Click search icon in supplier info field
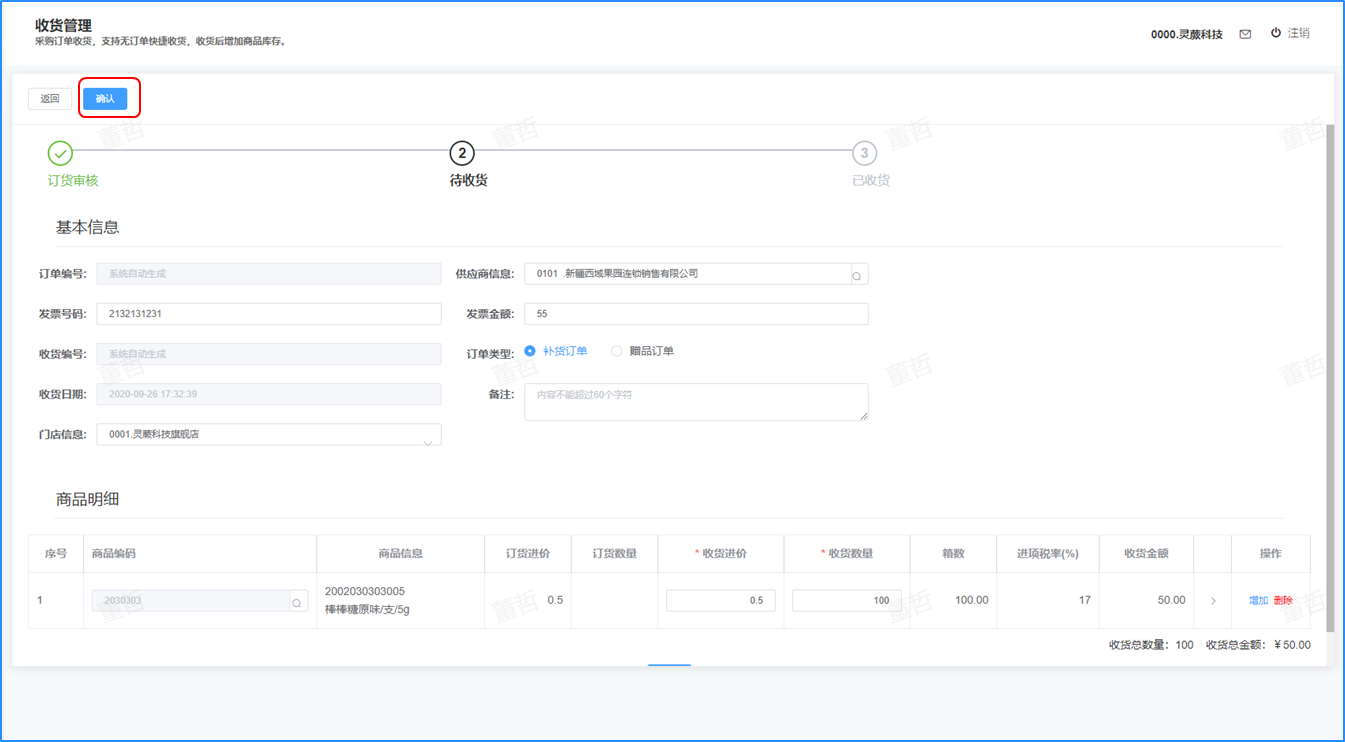 [x=857, y=275]
